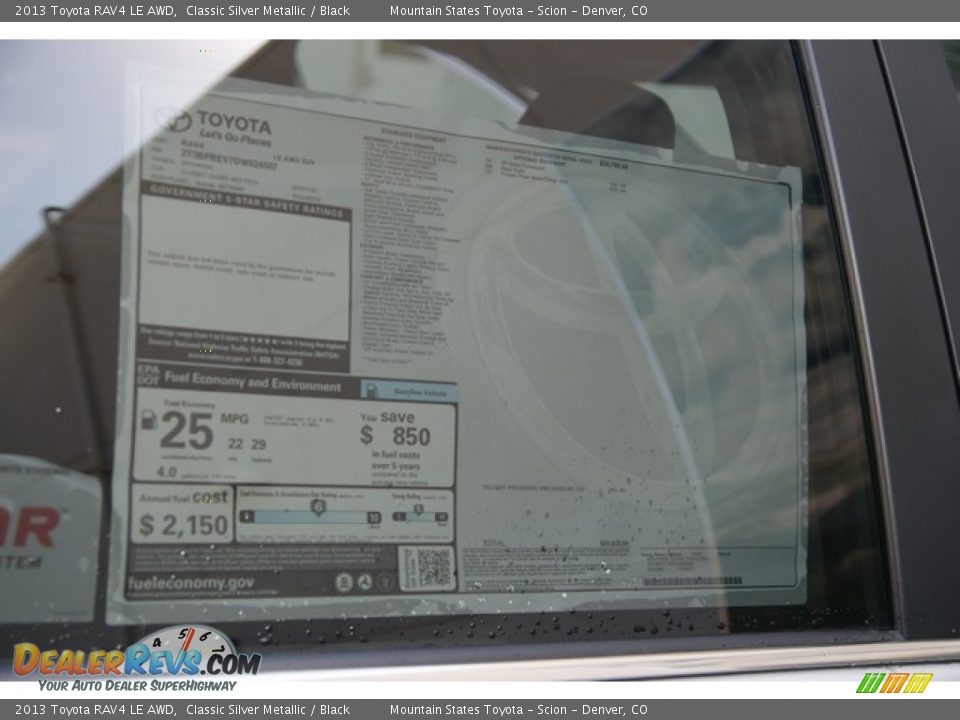Click footer caption 'Mountain States Toyota - Scion - Denver, CO'
960x720 pixels.
[x=518, y=710]
